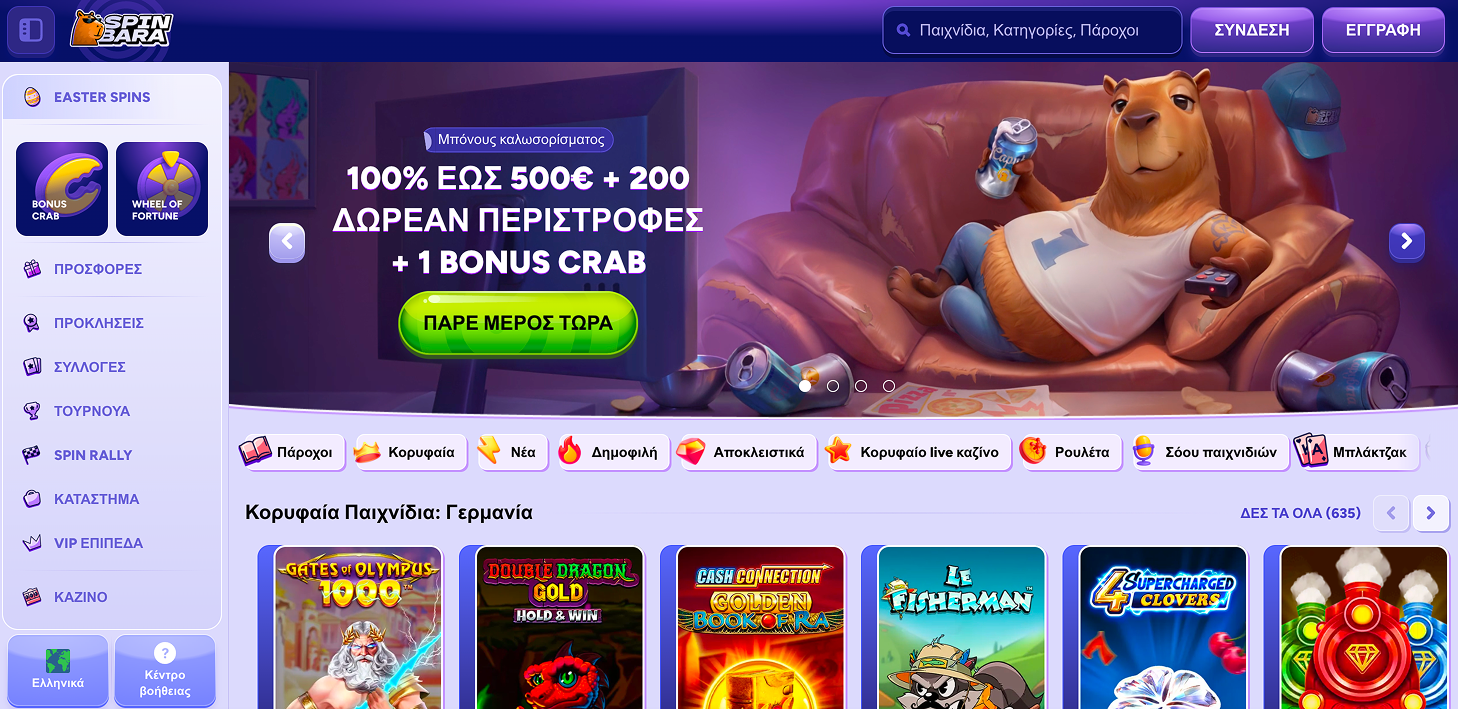Select the fourth carousel dot
Image resolution: width=1458 pixels, height=709 pixels.
pos(889,385)
